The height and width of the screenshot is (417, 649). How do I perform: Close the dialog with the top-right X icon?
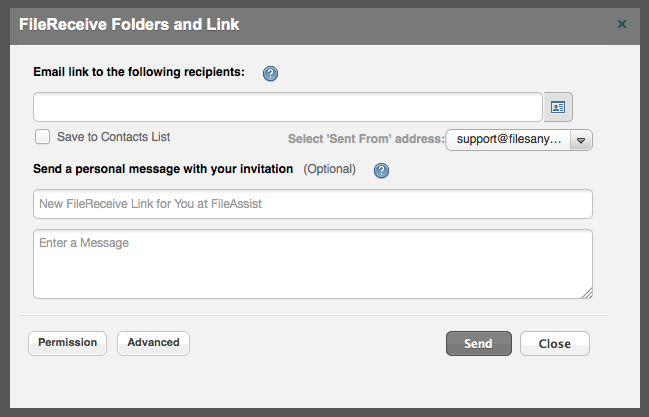(622, 23)
